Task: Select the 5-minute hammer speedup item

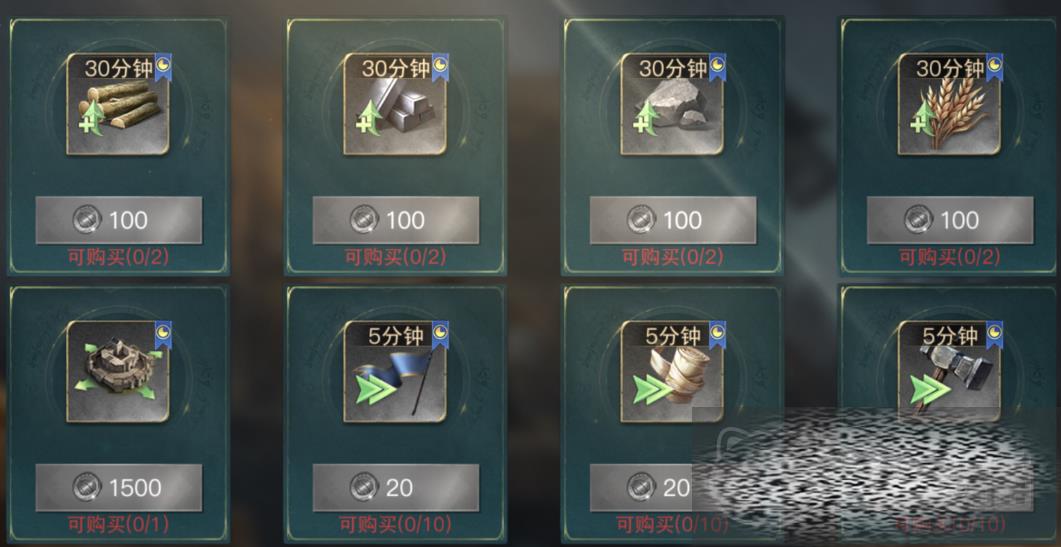Action: tap(949, 372)
